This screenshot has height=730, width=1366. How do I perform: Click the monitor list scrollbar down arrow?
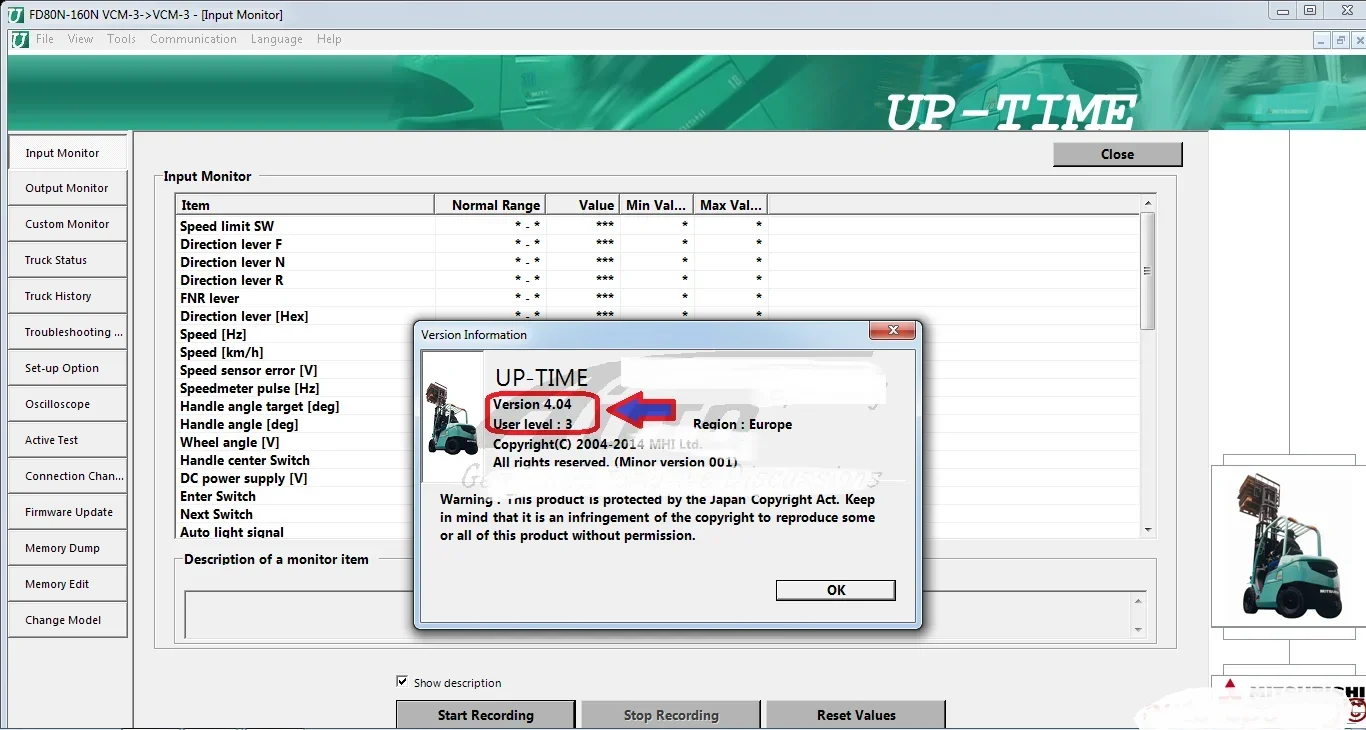tap(1148, 530)
